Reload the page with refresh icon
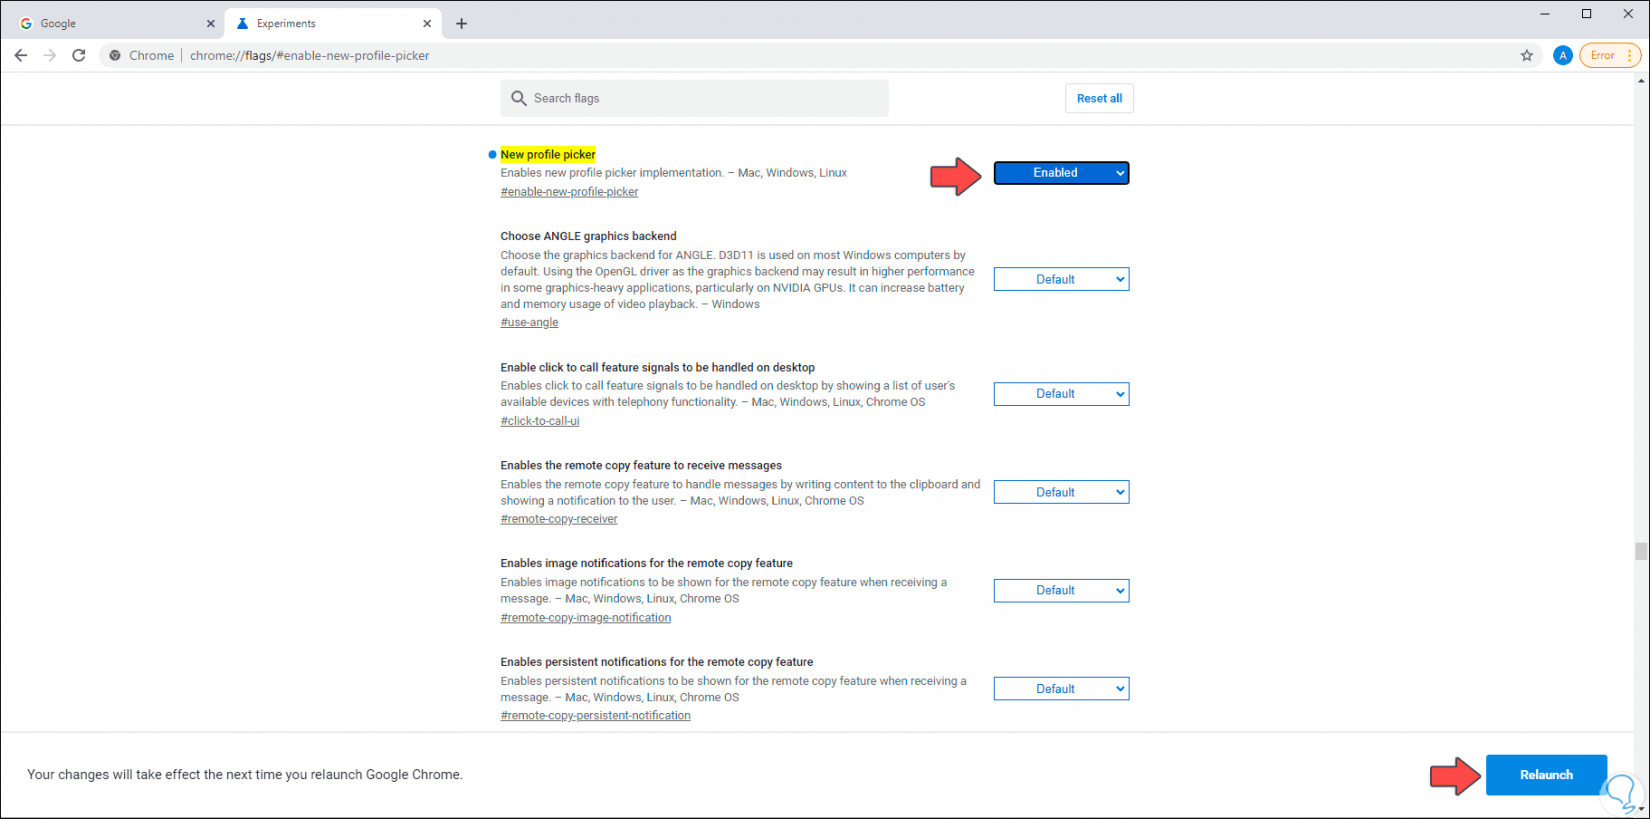This screenshot has height=819, width=1650. 79,56
